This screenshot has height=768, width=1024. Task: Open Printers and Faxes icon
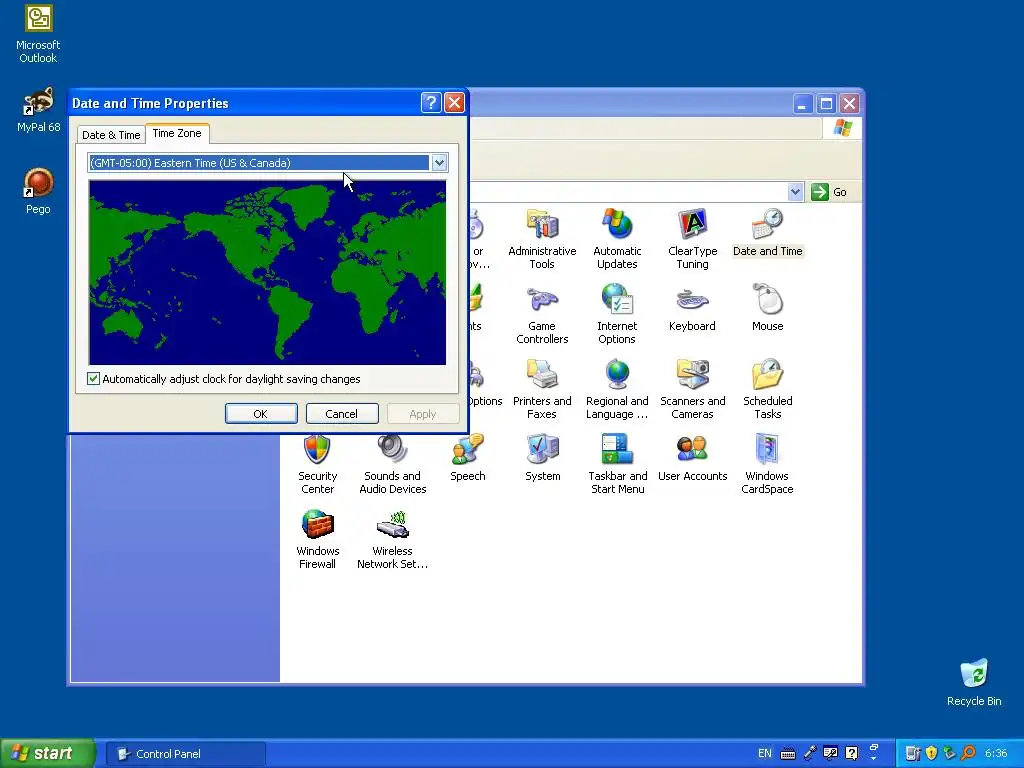point(542,389)
